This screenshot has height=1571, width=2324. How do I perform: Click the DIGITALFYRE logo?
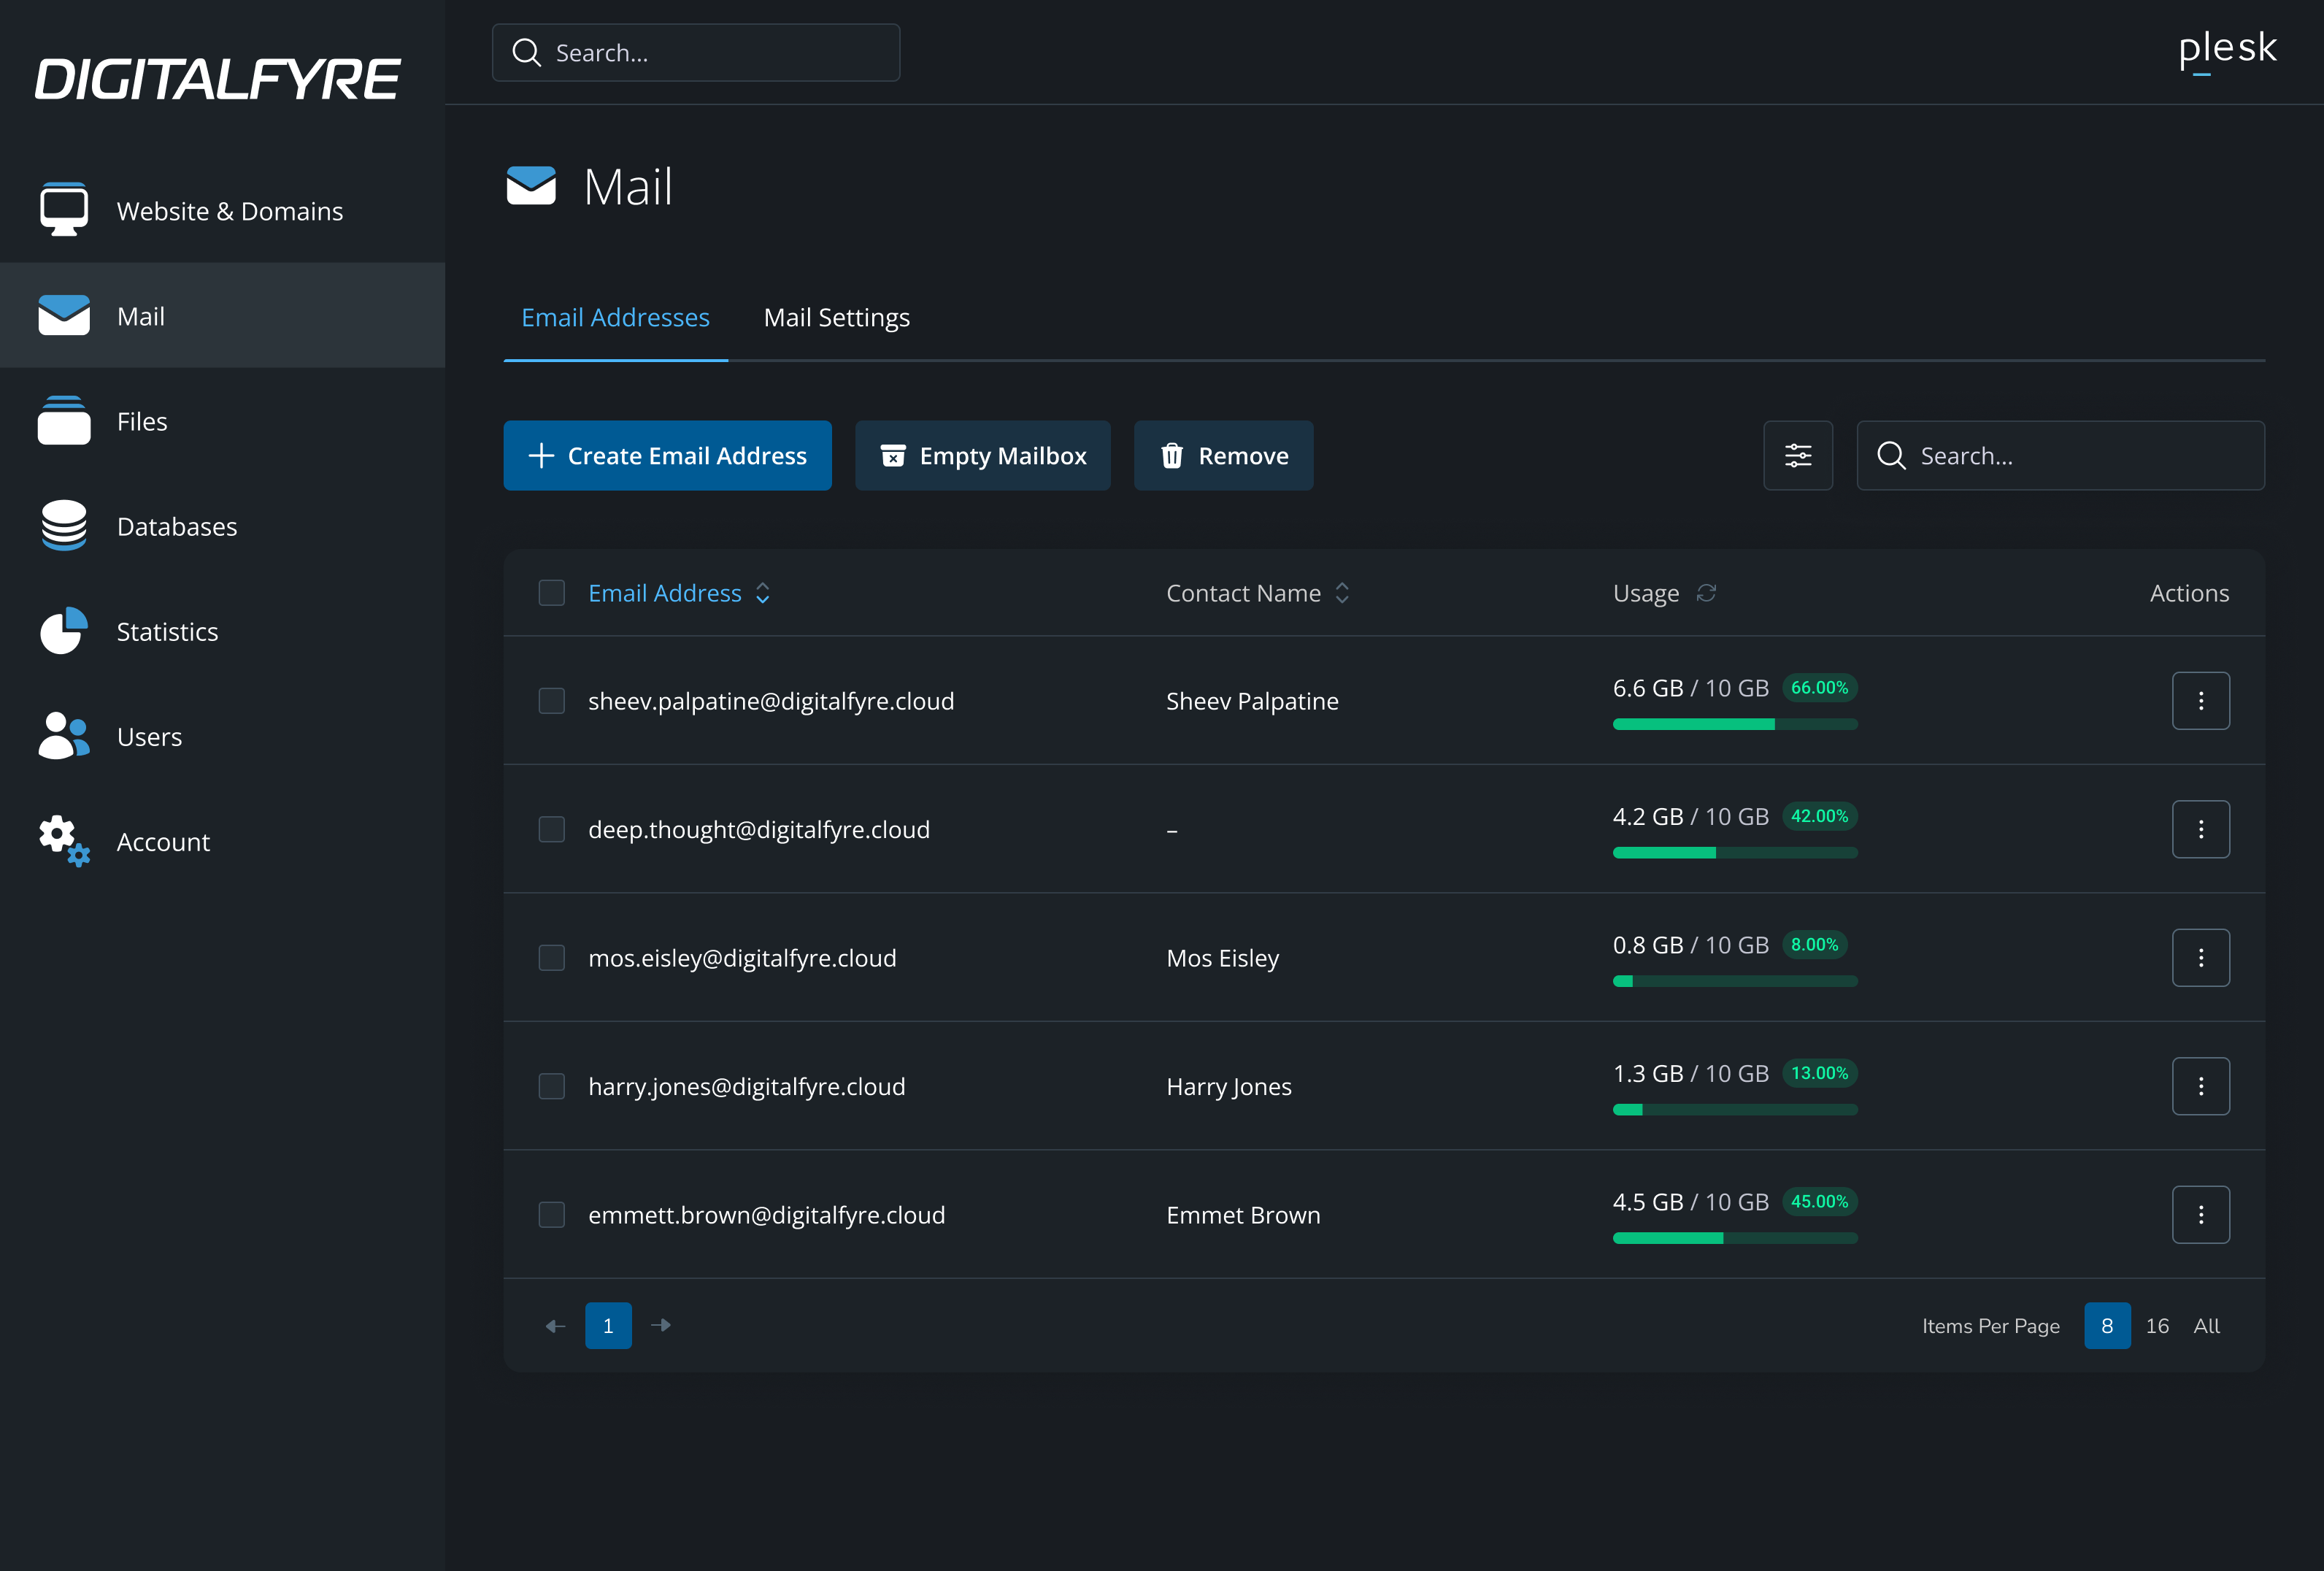[x=218, y=79]
